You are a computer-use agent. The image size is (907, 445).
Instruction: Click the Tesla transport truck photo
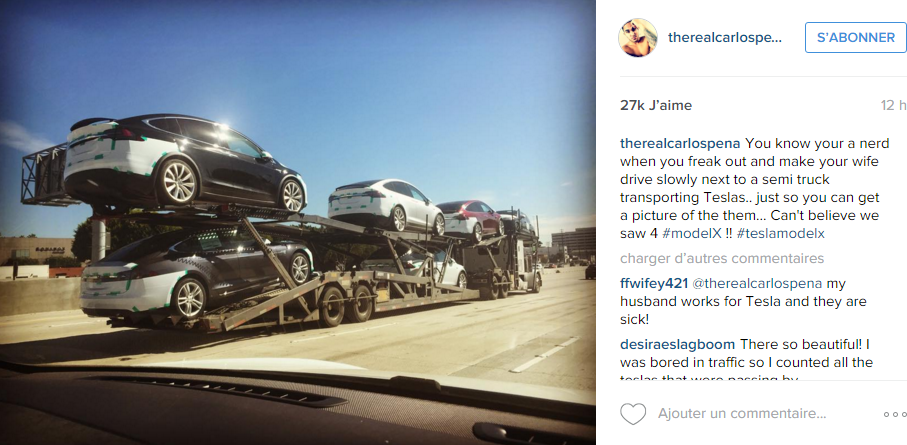pos(298,222)
